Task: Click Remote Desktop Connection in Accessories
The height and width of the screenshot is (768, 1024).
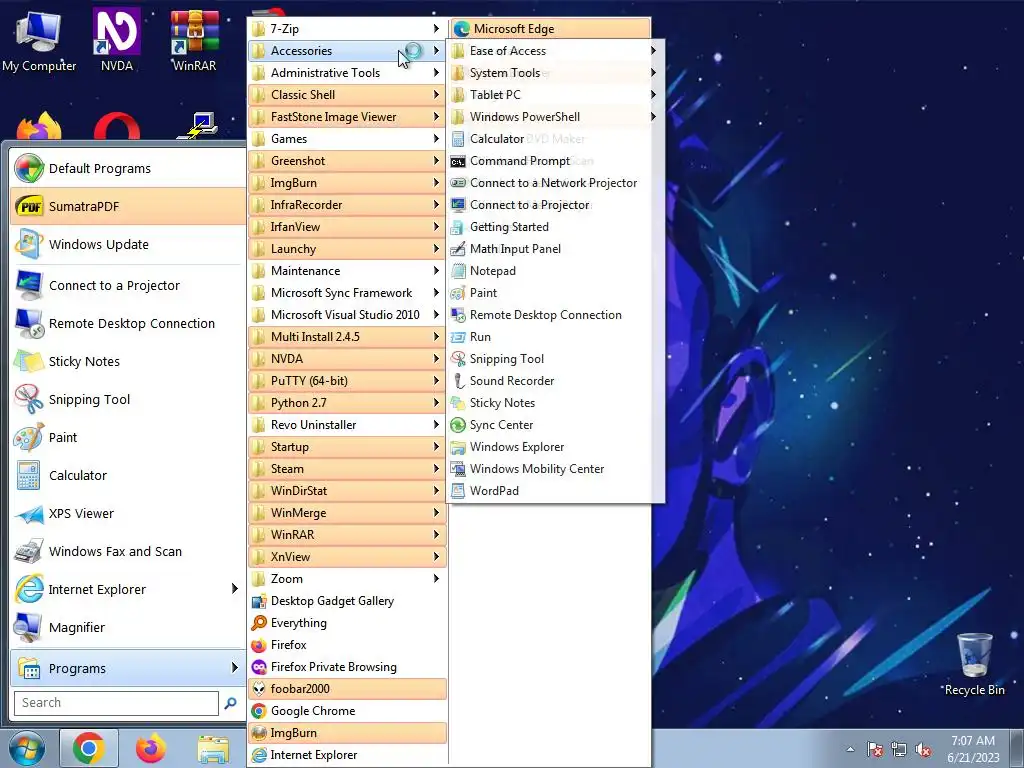Action: 555,315
